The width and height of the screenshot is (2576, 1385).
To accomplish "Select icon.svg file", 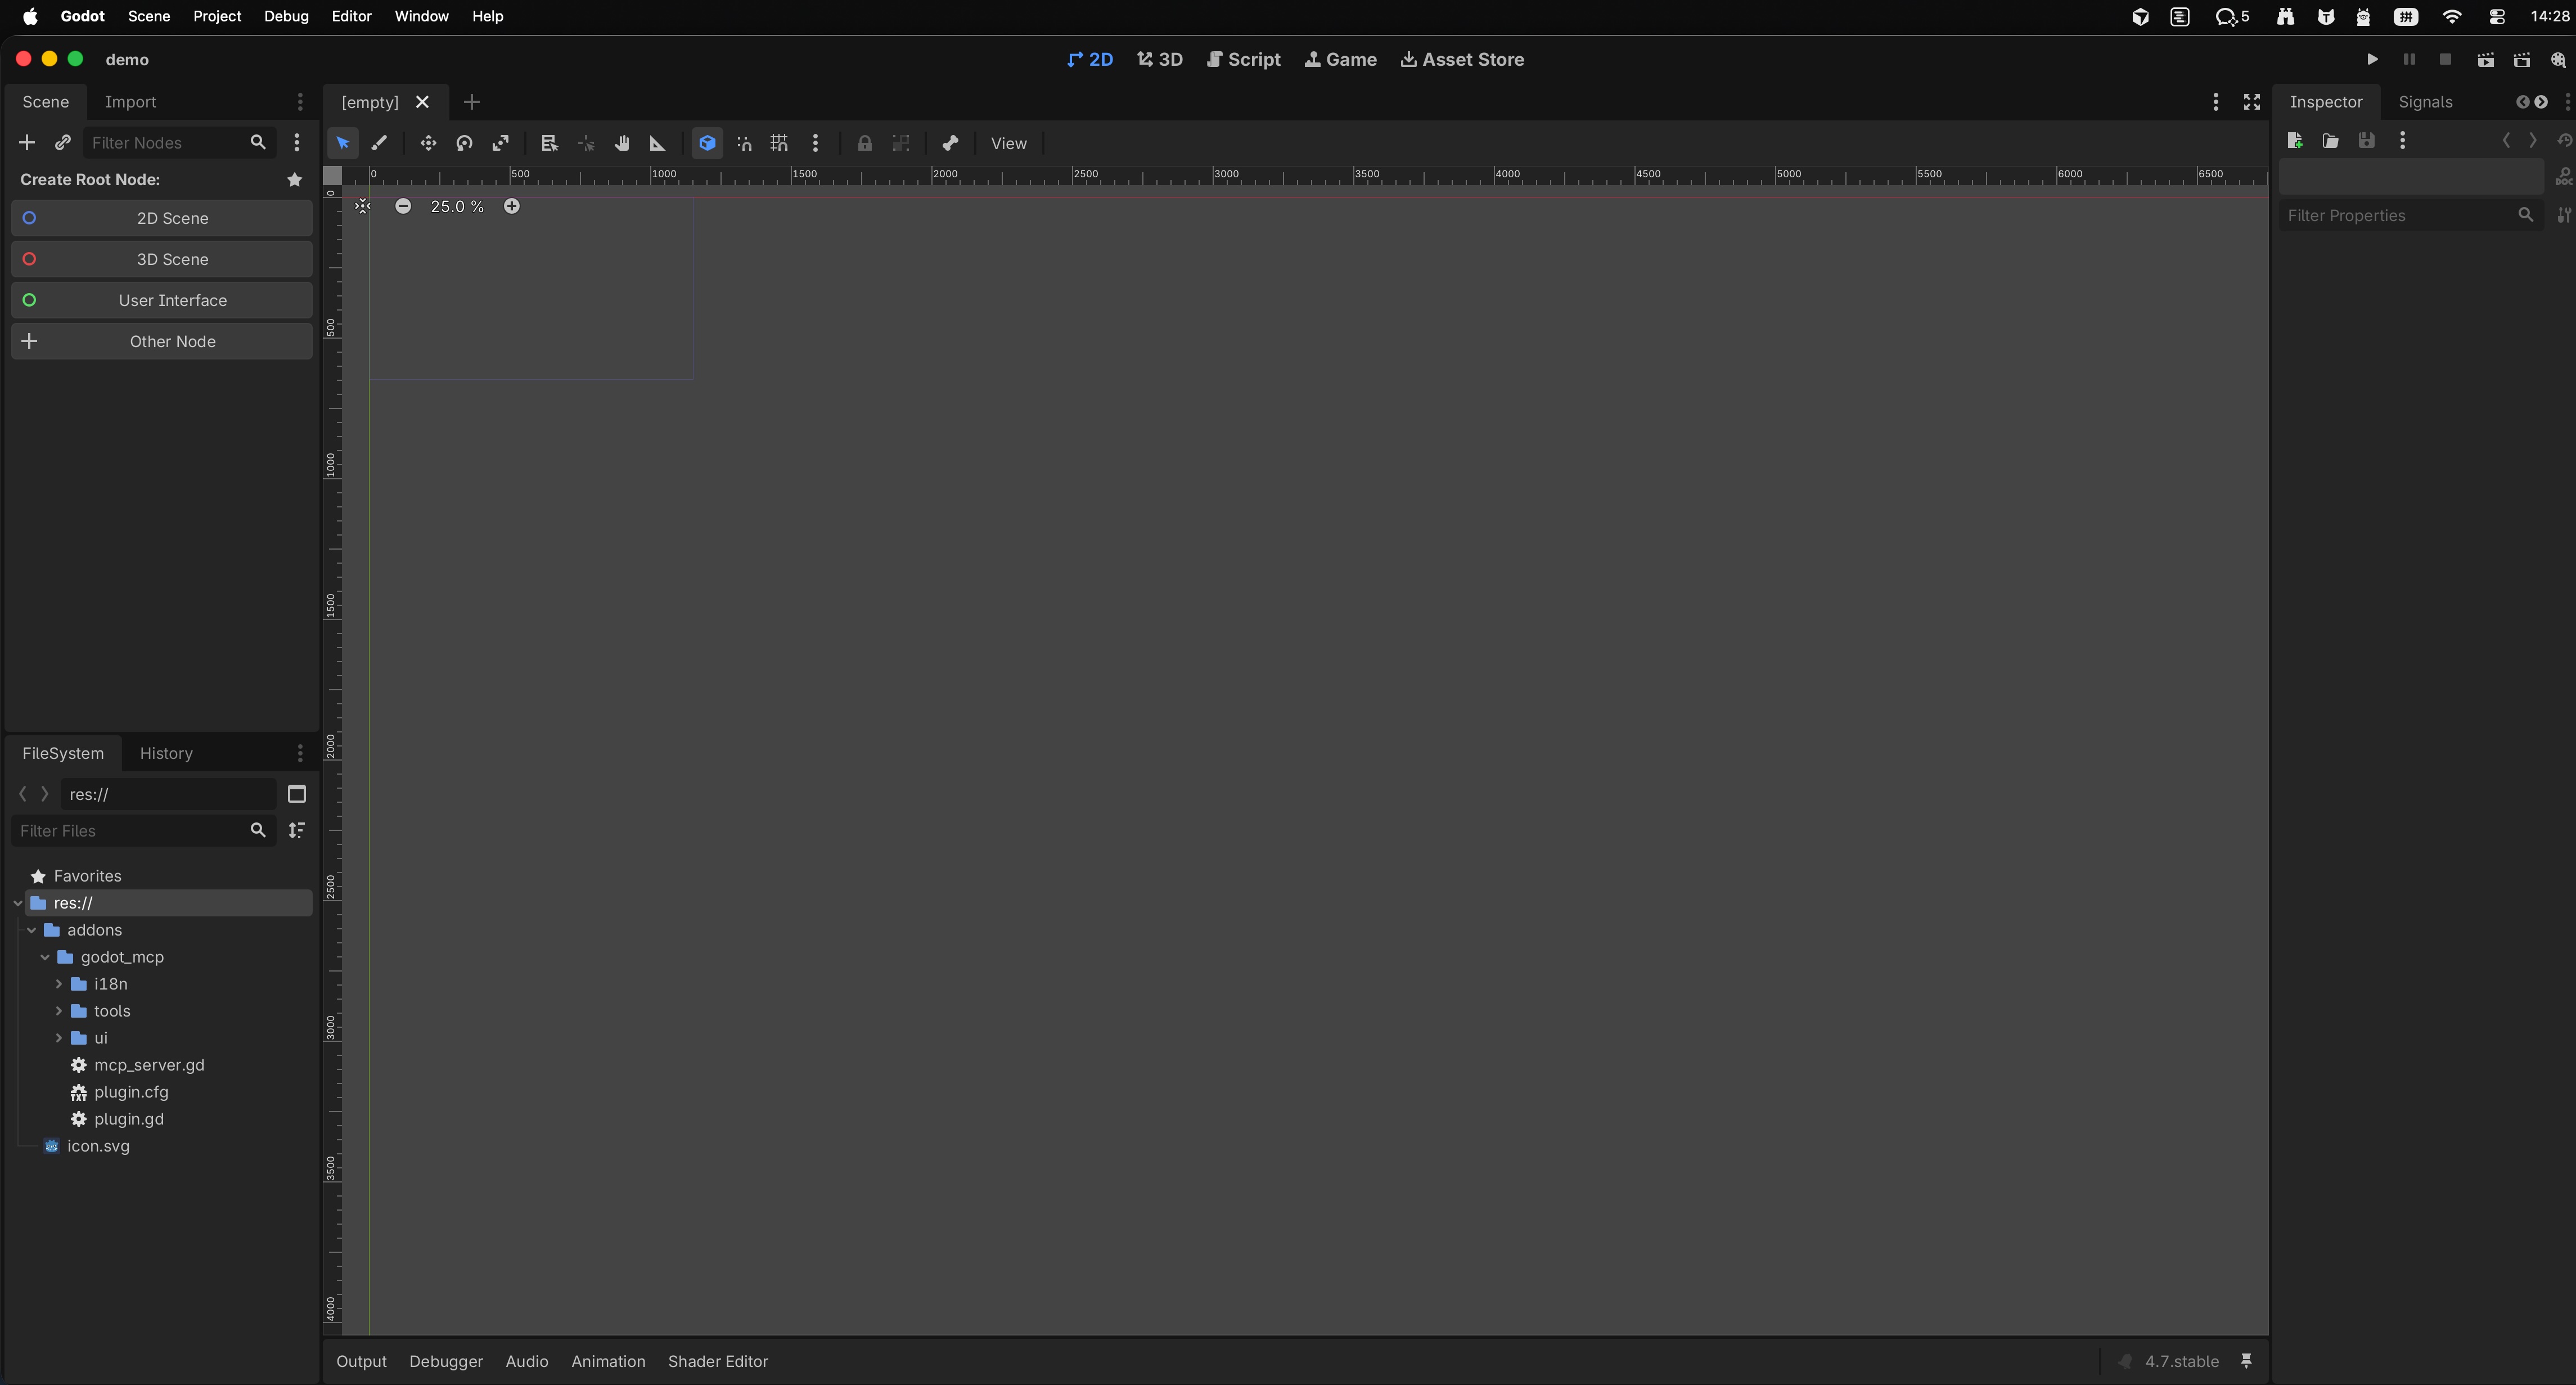I will pyautogui.click(x=98, y=1146).
